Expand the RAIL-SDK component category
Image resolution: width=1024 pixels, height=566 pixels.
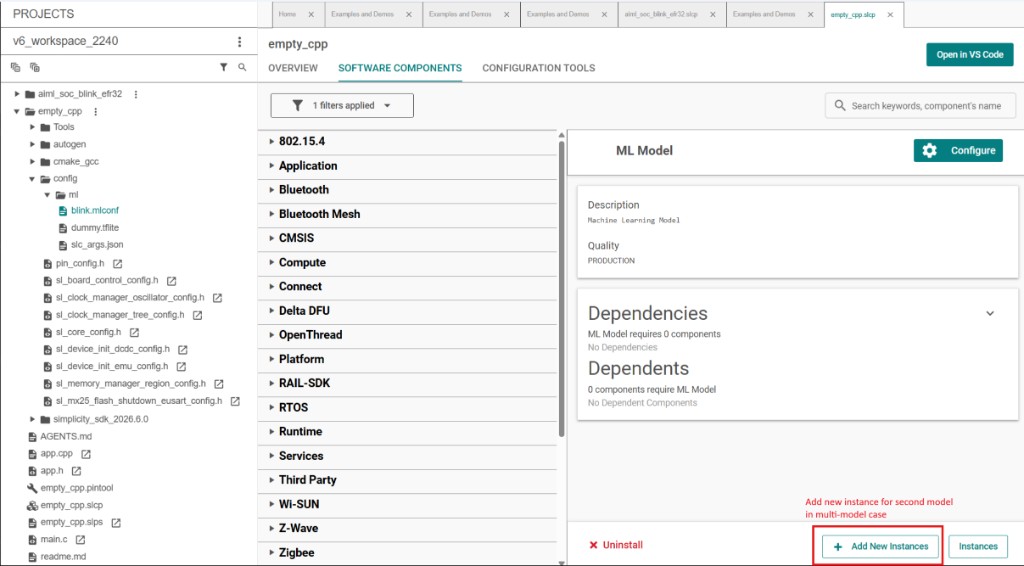tap(272, 383)
